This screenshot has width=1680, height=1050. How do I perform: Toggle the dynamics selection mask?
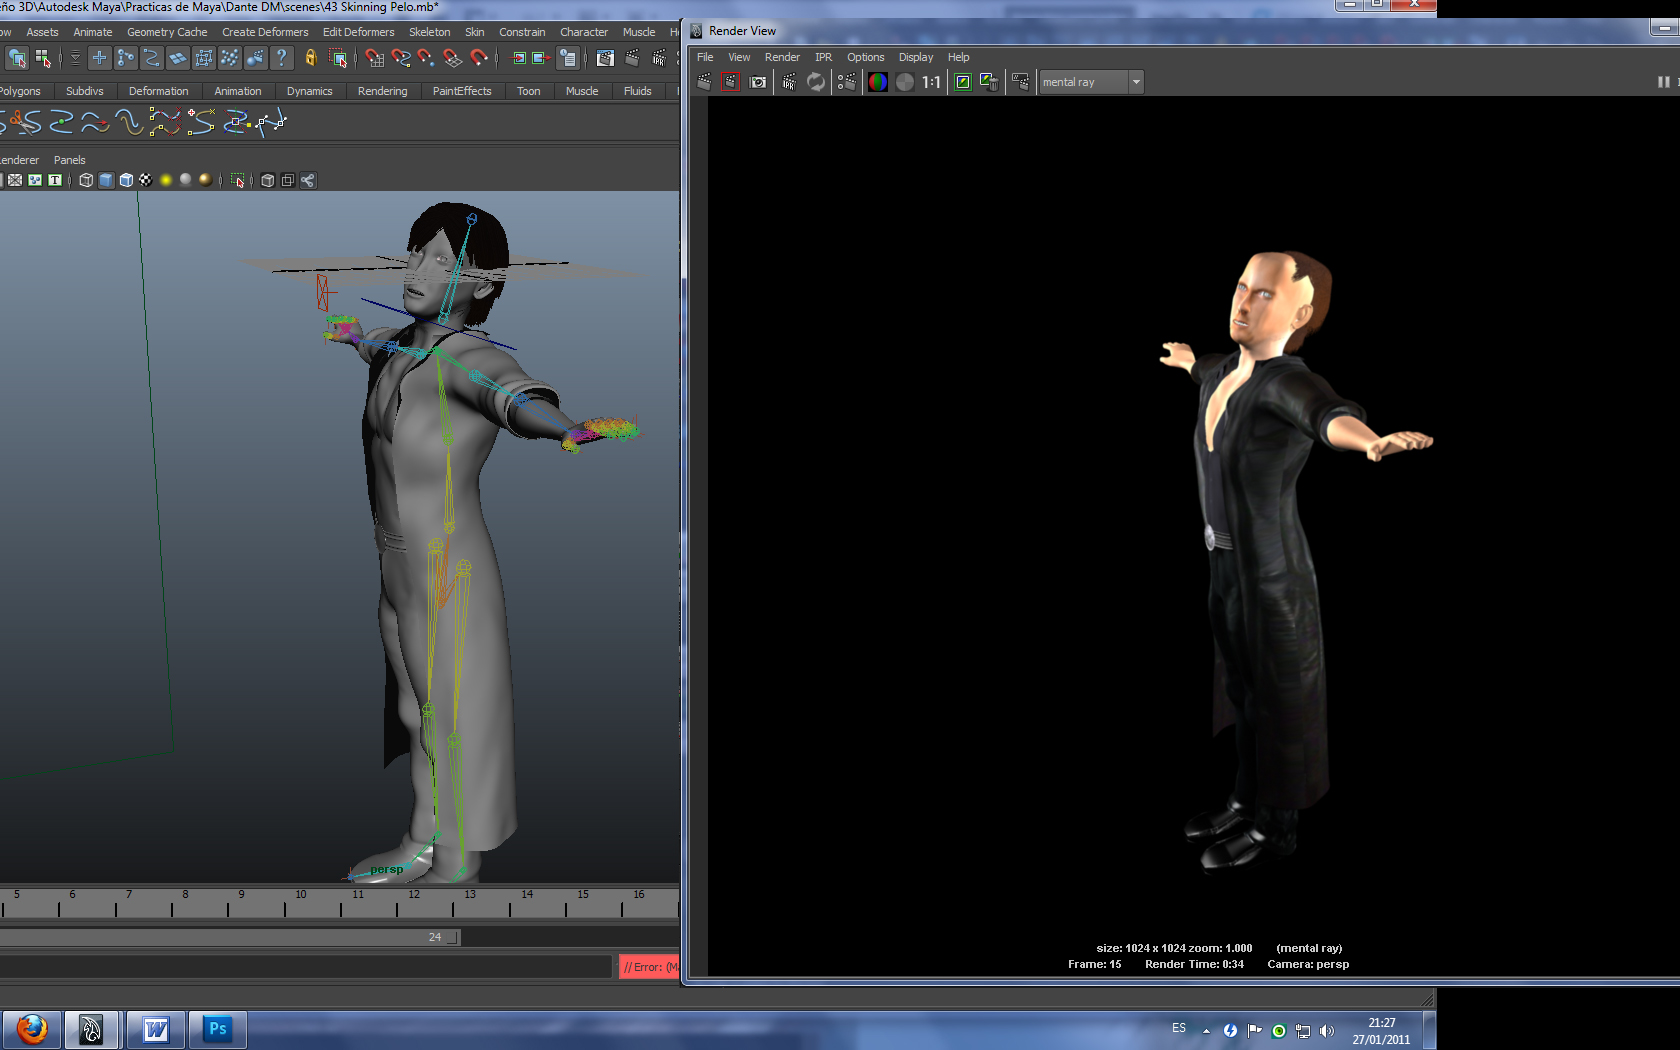pos(229,58)
